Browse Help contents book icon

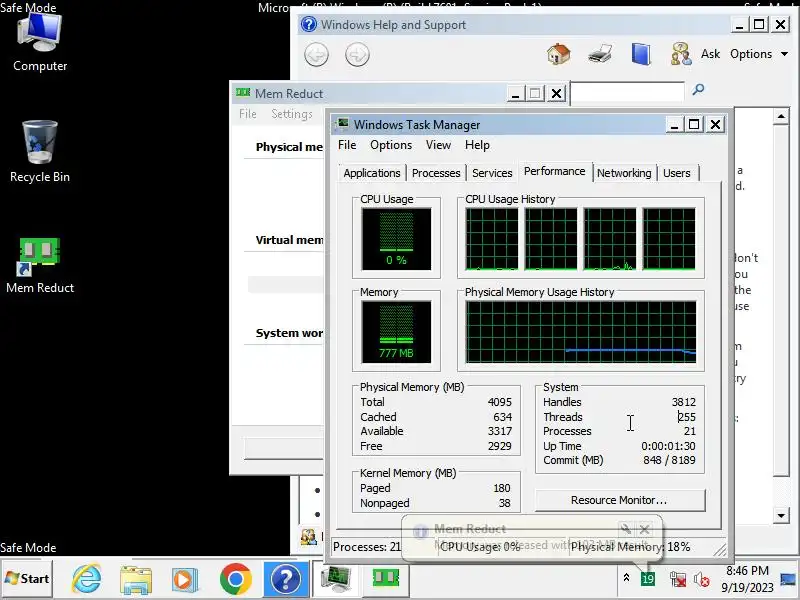click(641, 54)
